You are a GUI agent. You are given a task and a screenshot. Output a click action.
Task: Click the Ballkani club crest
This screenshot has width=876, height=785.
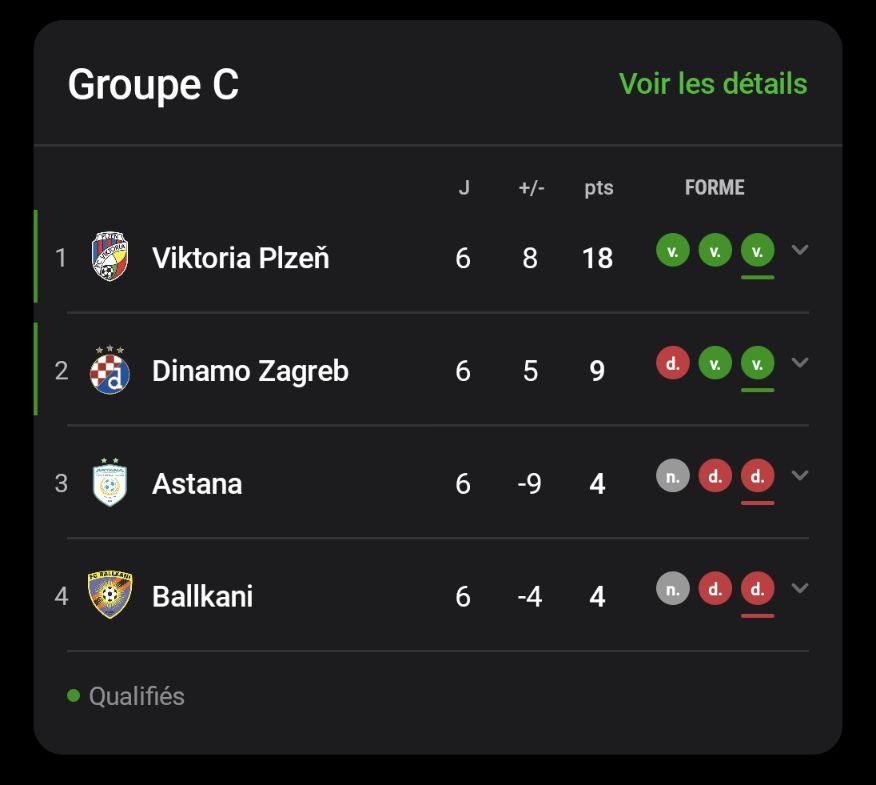point(110,596)
